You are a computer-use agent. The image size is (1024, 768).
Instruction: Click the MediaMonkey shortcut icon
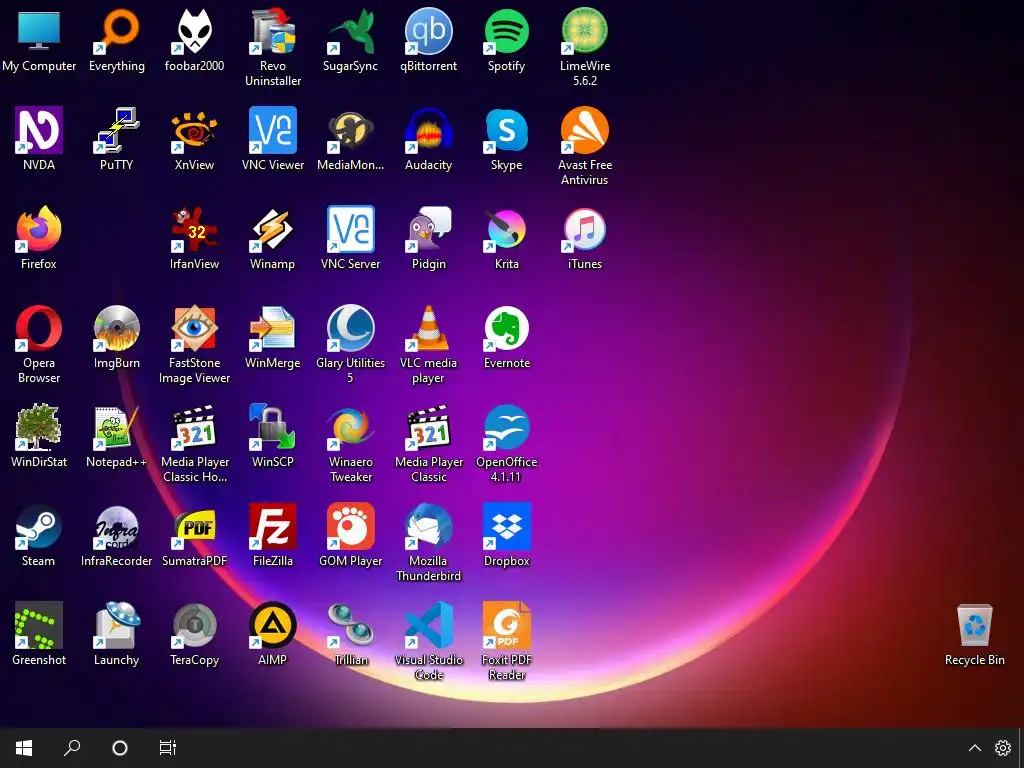tap(351, 131)
